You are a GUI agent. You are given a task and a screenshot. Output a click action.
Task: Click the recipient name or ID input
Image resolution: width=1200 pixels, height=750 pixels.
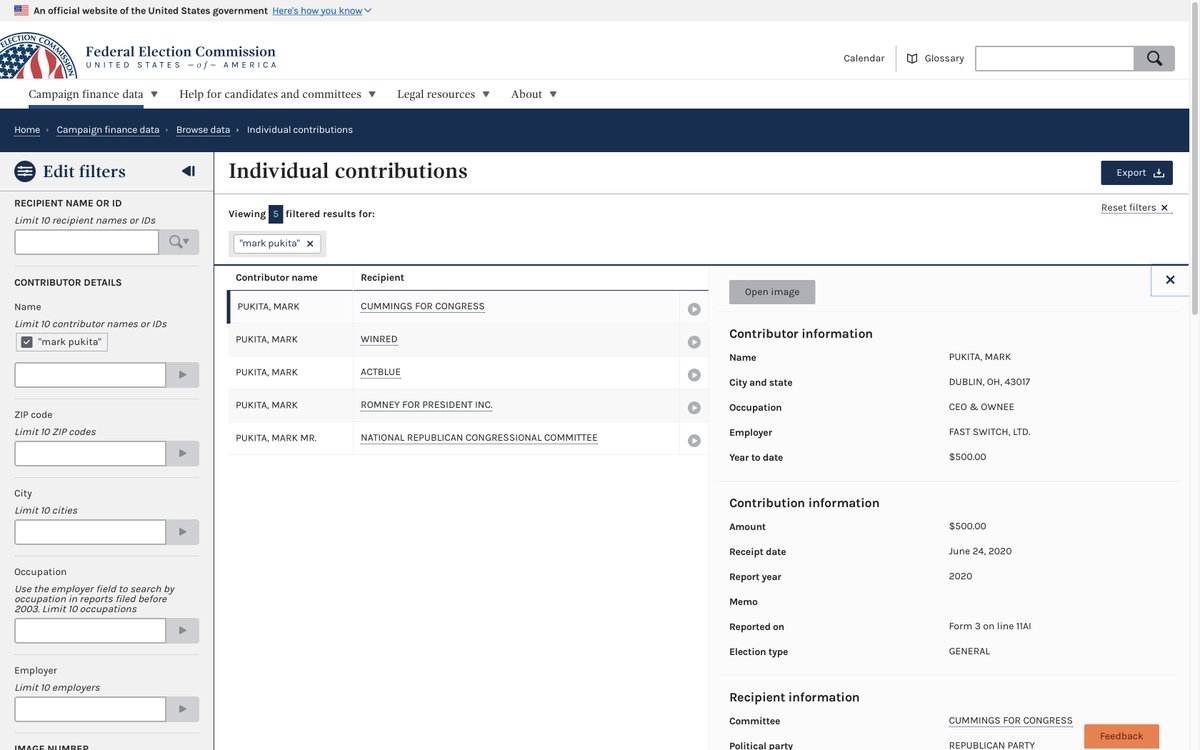[x=86, y=242]
